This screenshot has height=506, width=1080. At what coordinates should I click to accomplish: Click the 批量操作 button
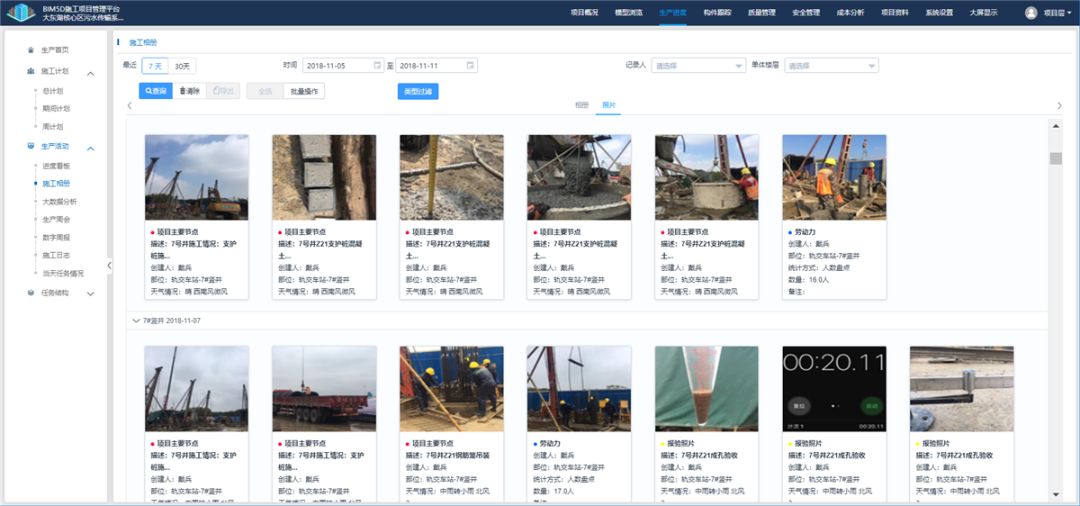click(x=304, y=91)
